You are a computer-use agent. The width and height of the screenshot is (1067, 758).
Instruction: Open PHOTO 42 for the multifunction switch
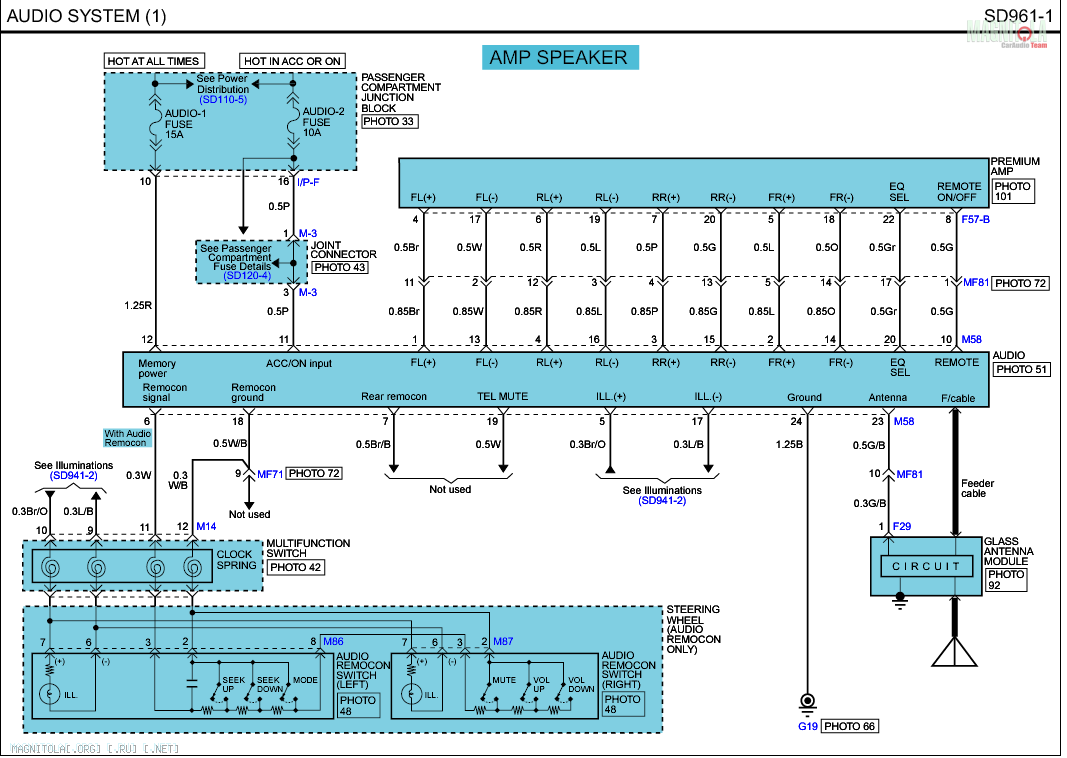[295, 567]
